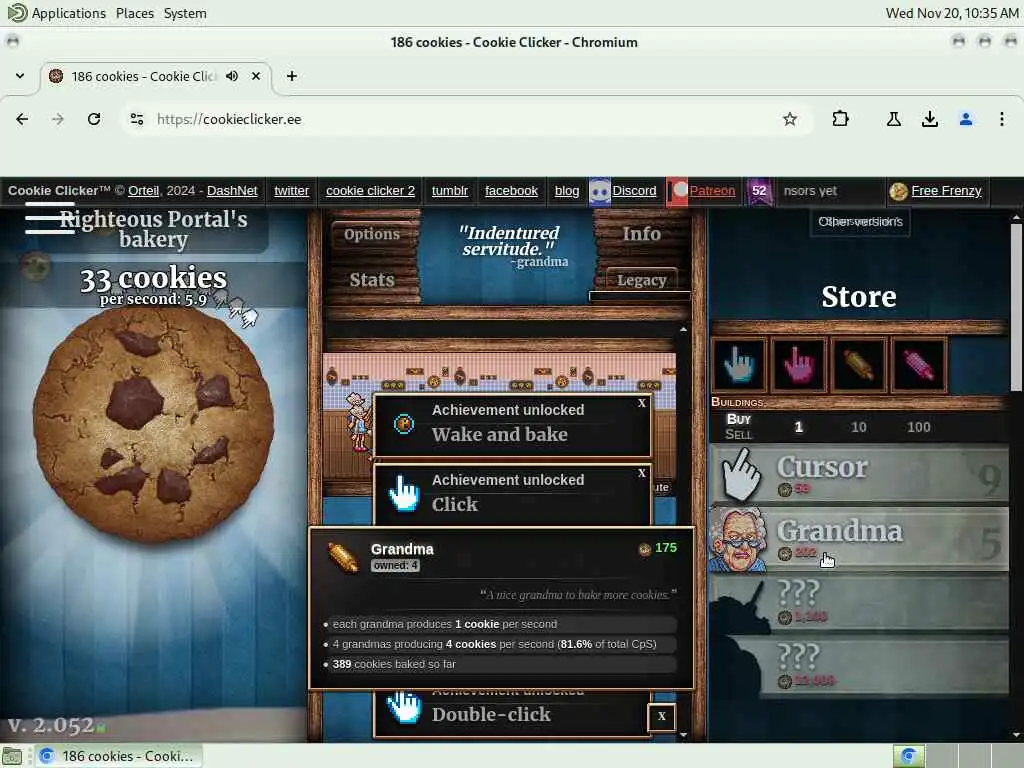The height and width of the screenshot is (768, 1024).
Task: Select the second ??? locked building
Action: 859,666
